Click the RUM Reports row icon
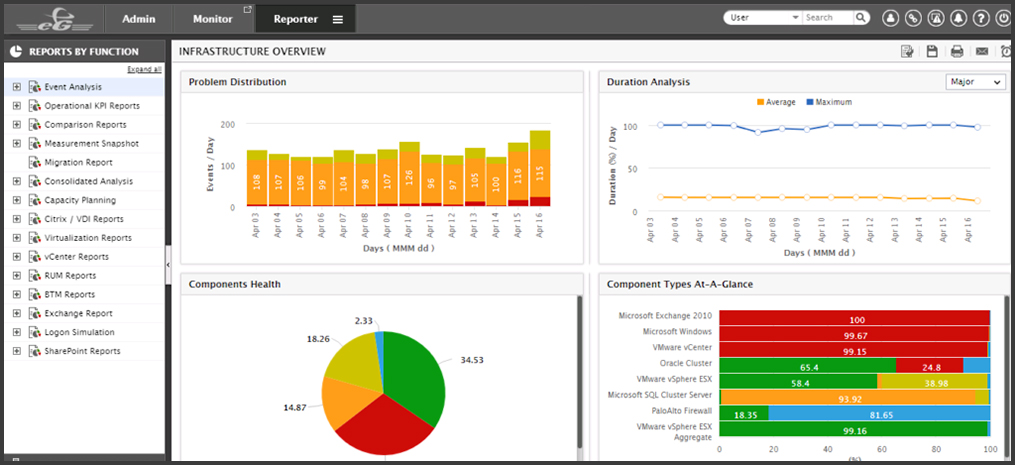The image size is (1015, 465). click(x=35, y=276)
